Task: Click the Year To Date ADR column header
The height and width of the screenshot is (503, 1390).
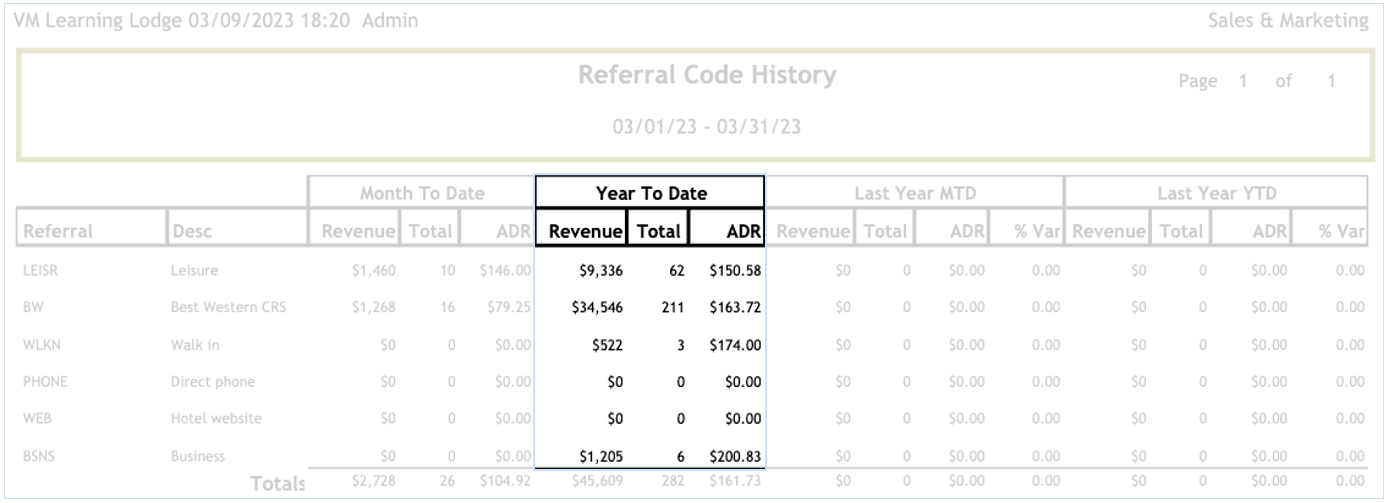Action: click(x=727, y=232)
